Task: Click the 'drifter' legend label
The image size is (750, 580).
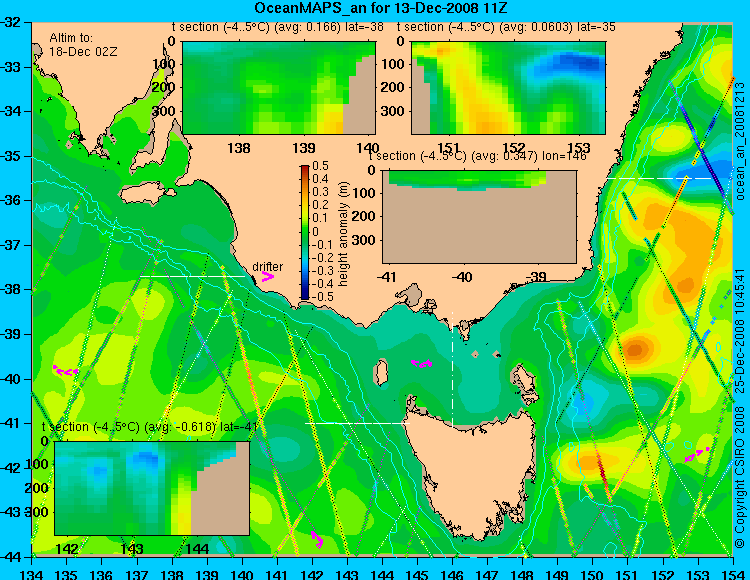Action: pos(267,267)
